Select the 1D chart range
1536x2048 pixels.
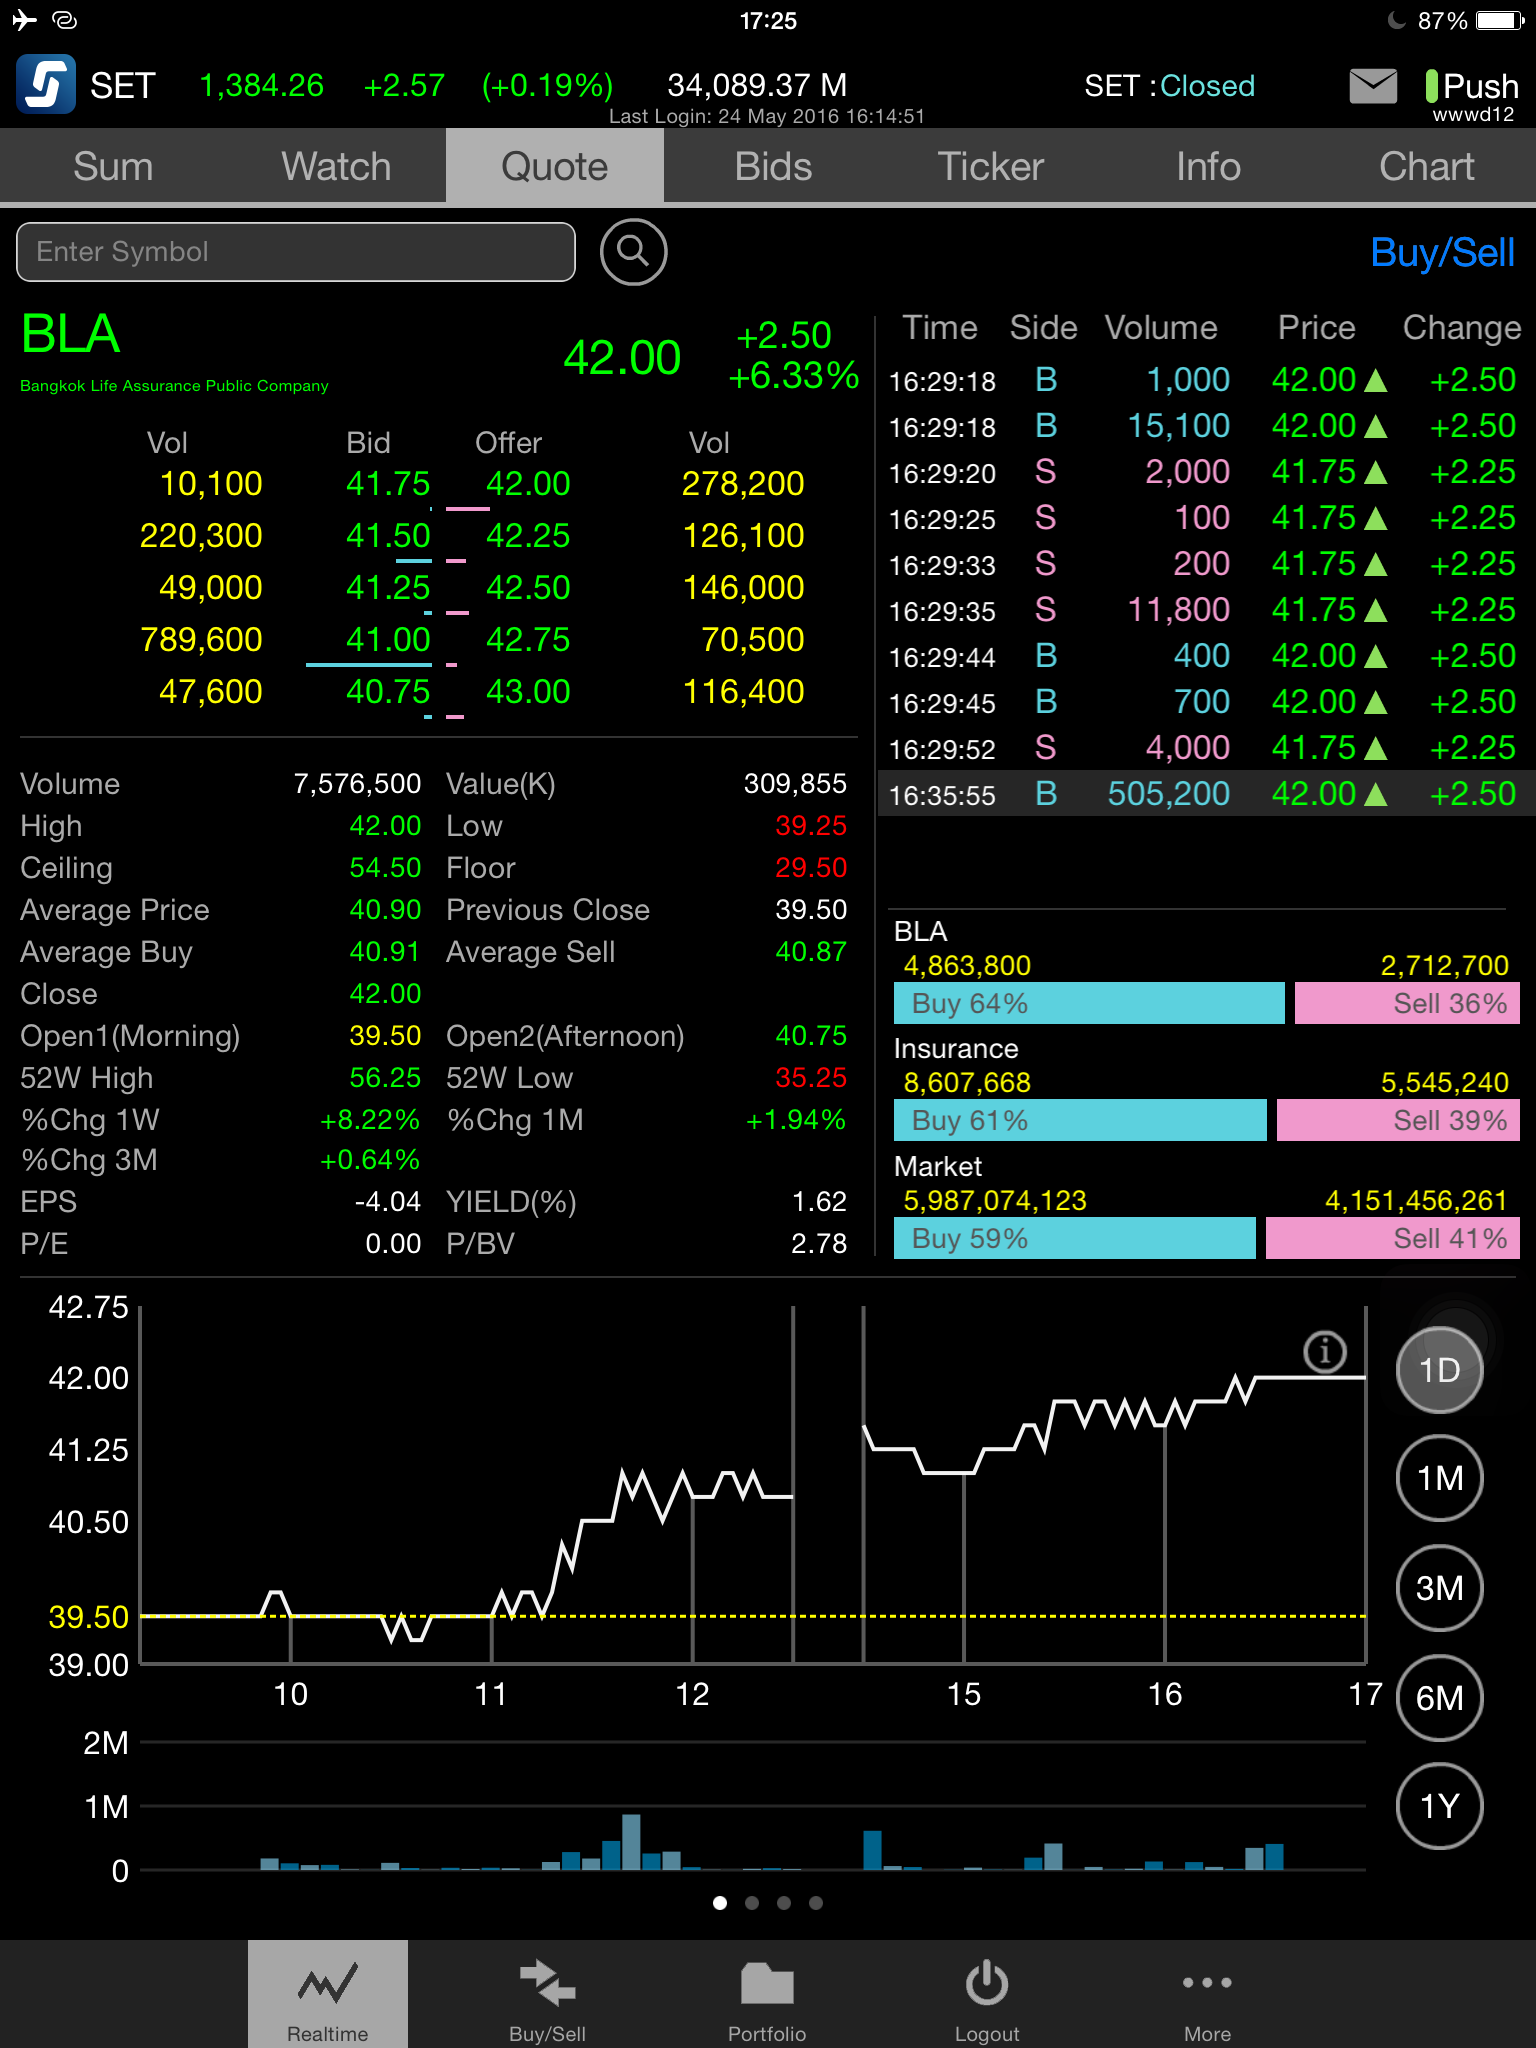click(x=1439, y=1370)
